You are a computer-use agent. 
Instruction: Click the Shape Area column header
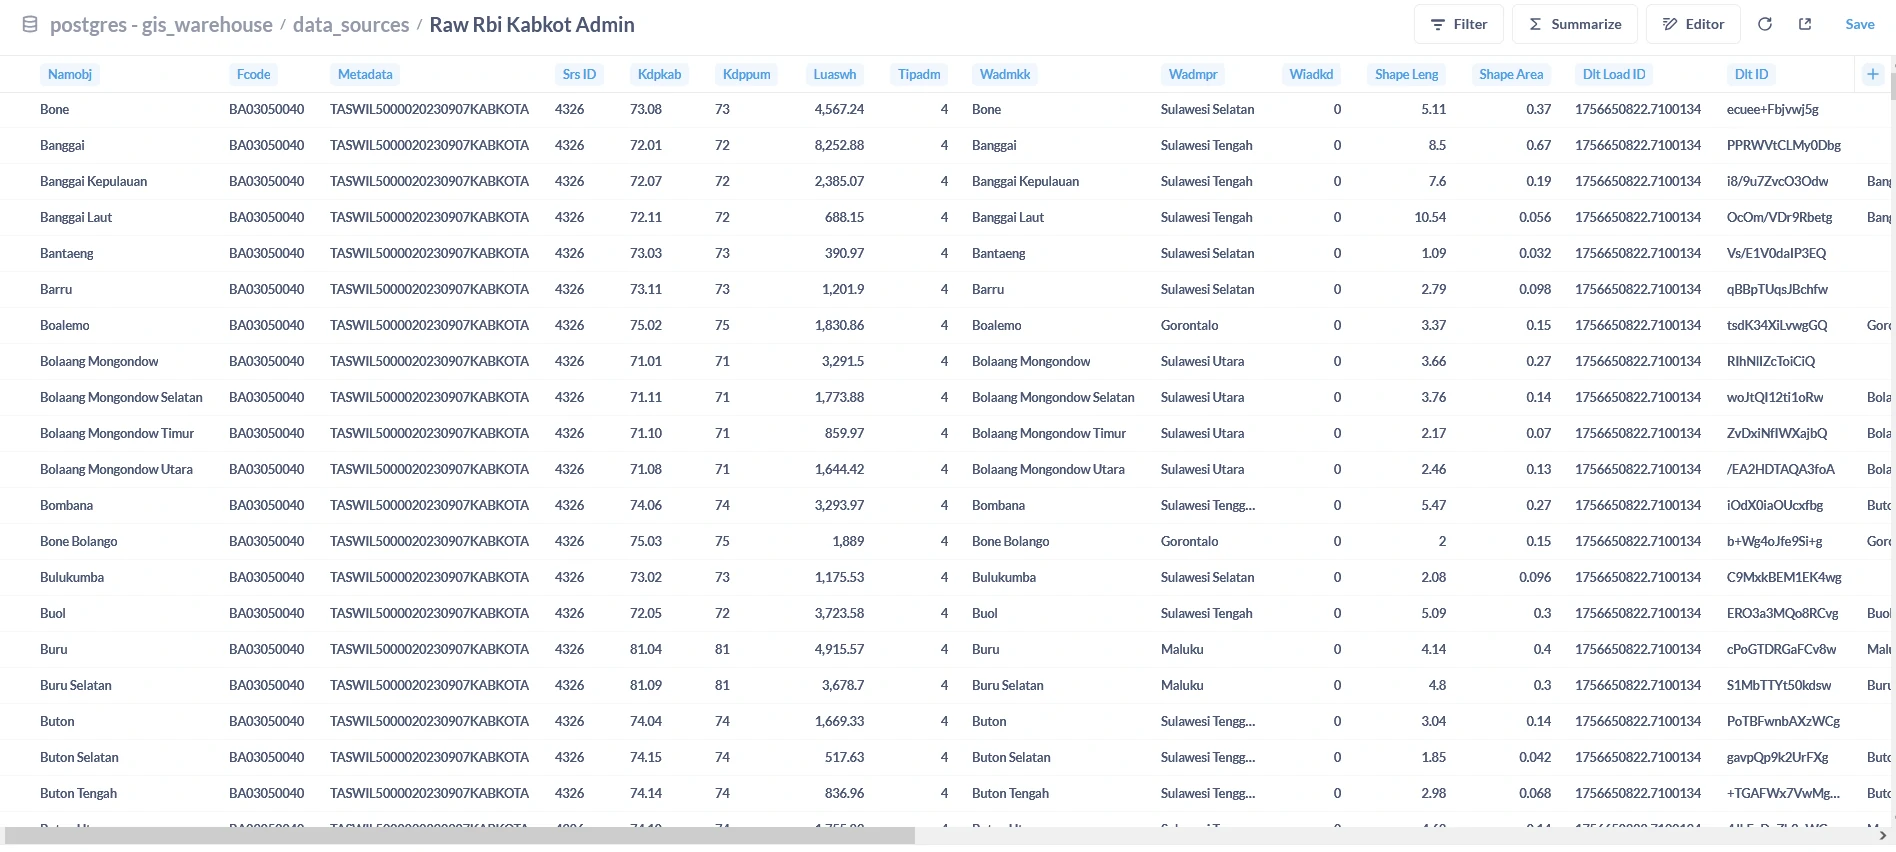tap(1510, 74)
